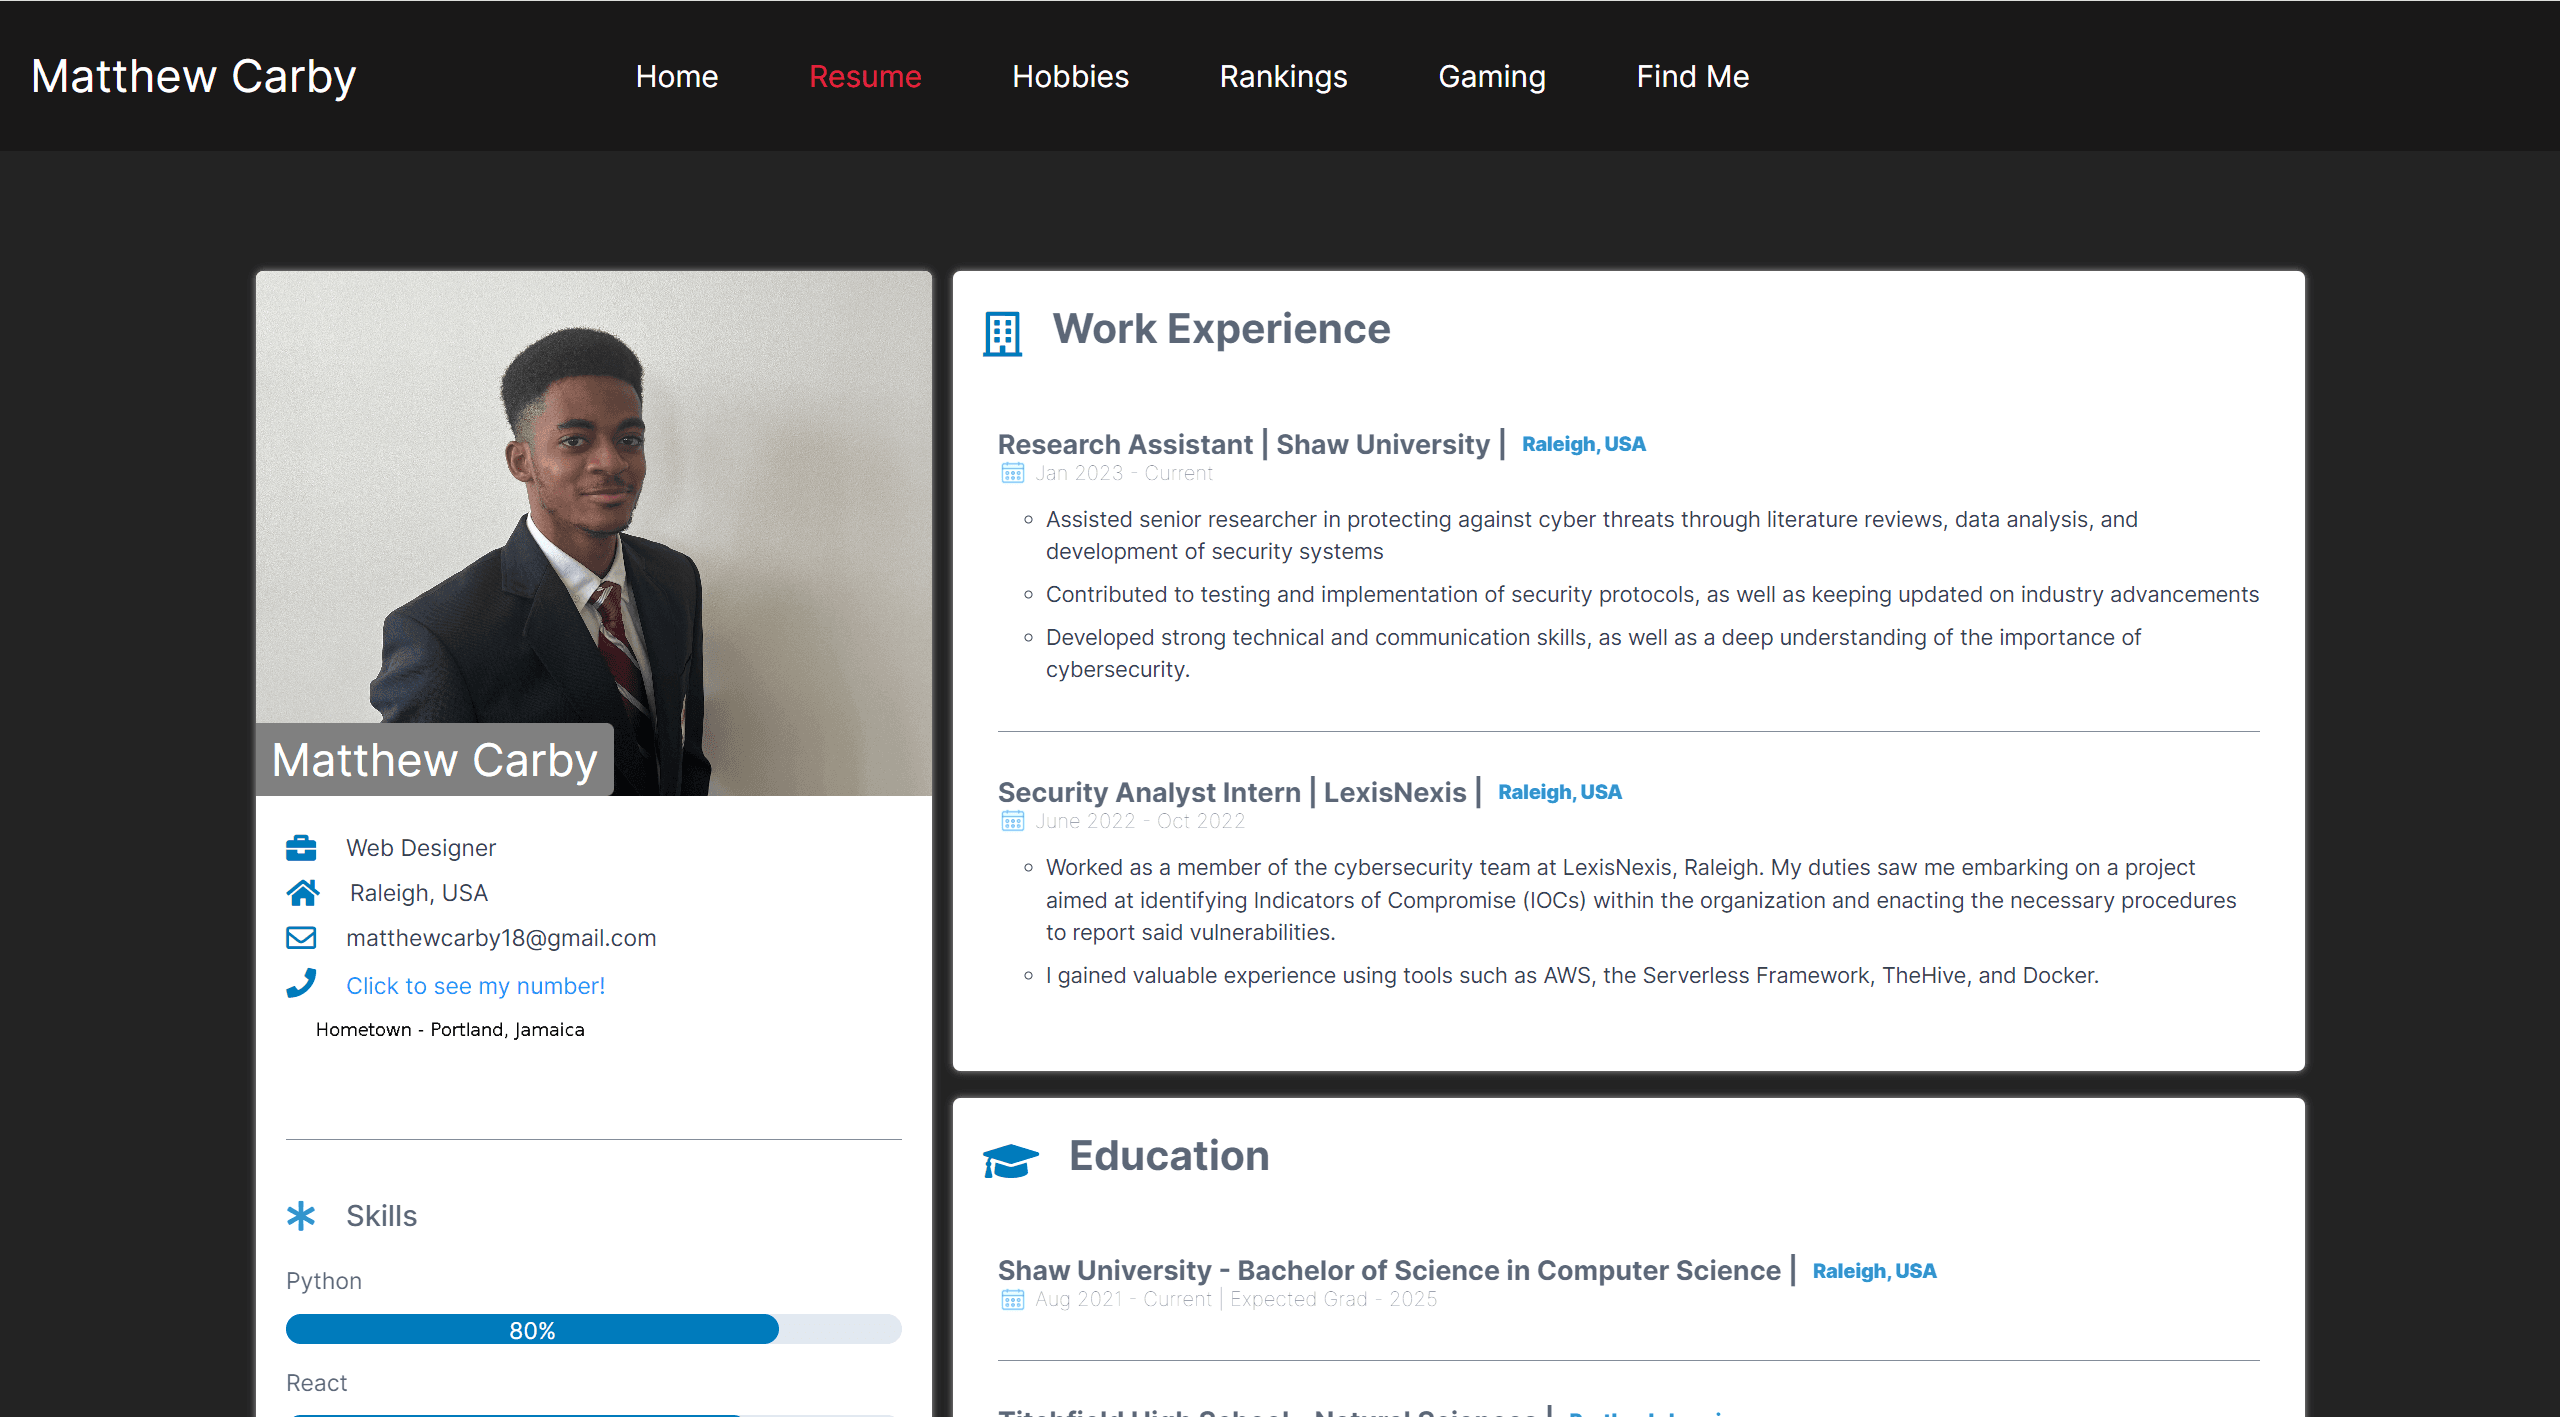Screen dimensions: 2560x1417
Task: Click 'Hometown - Portland, Jamaica' text
Action: tap(450, 1030)
